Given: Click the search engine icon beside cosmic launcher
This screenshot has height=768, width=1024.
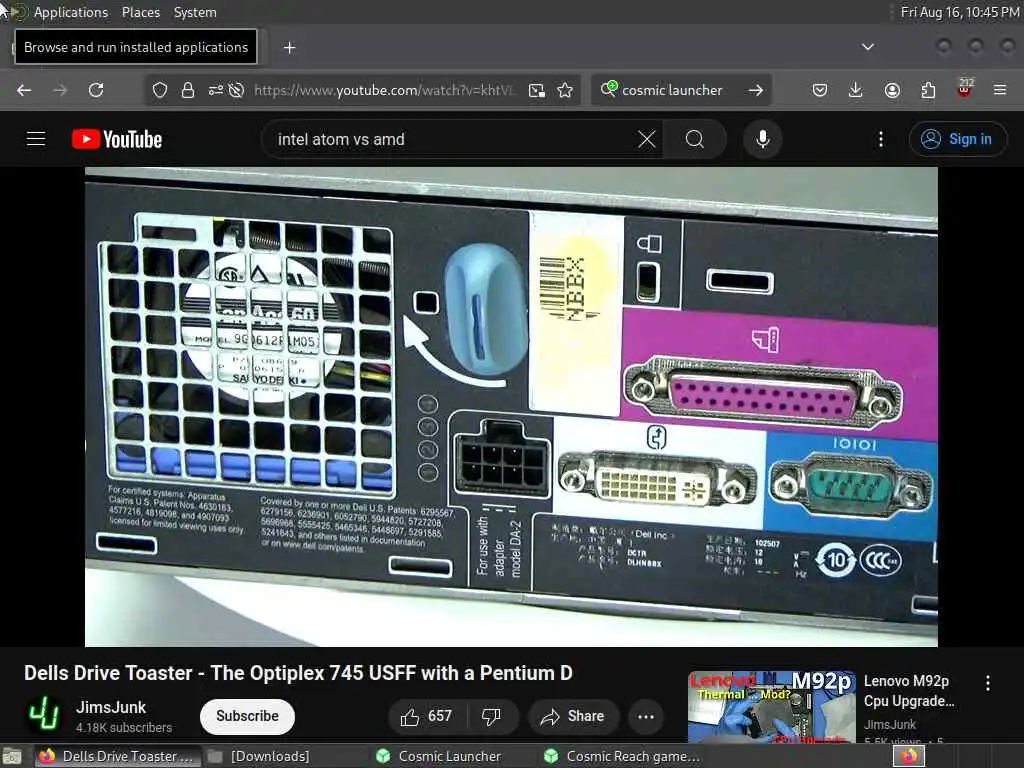Looking at the screenshot, I should pos(609,88).
